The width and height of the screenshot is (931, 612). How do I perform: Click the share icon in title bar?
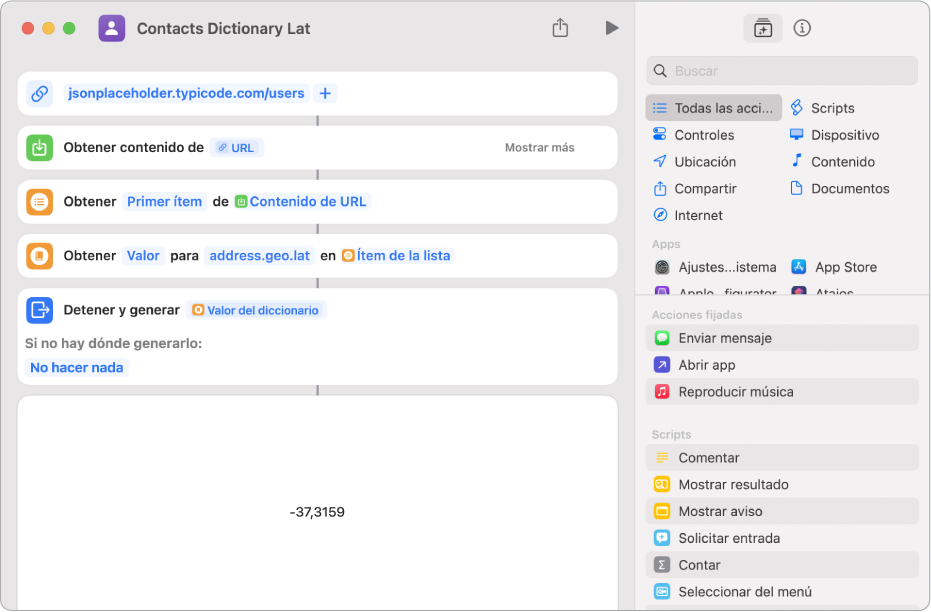point(560,28)
